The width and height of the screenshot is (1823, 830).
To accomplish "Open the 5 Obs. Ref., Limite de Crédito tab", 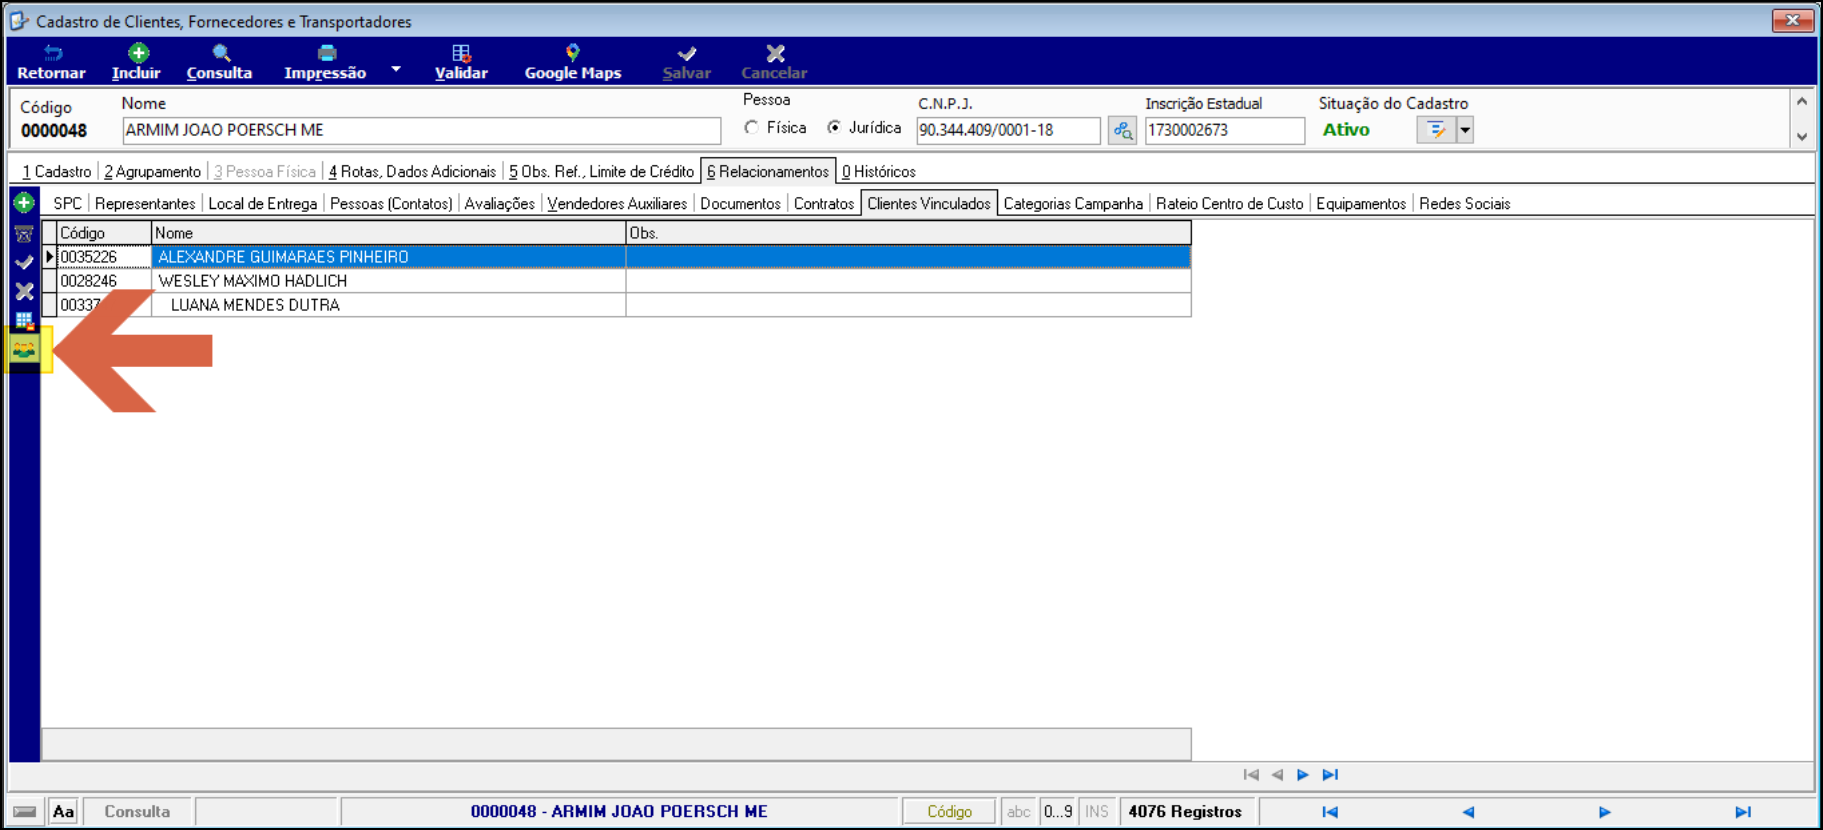I will 601,172.
